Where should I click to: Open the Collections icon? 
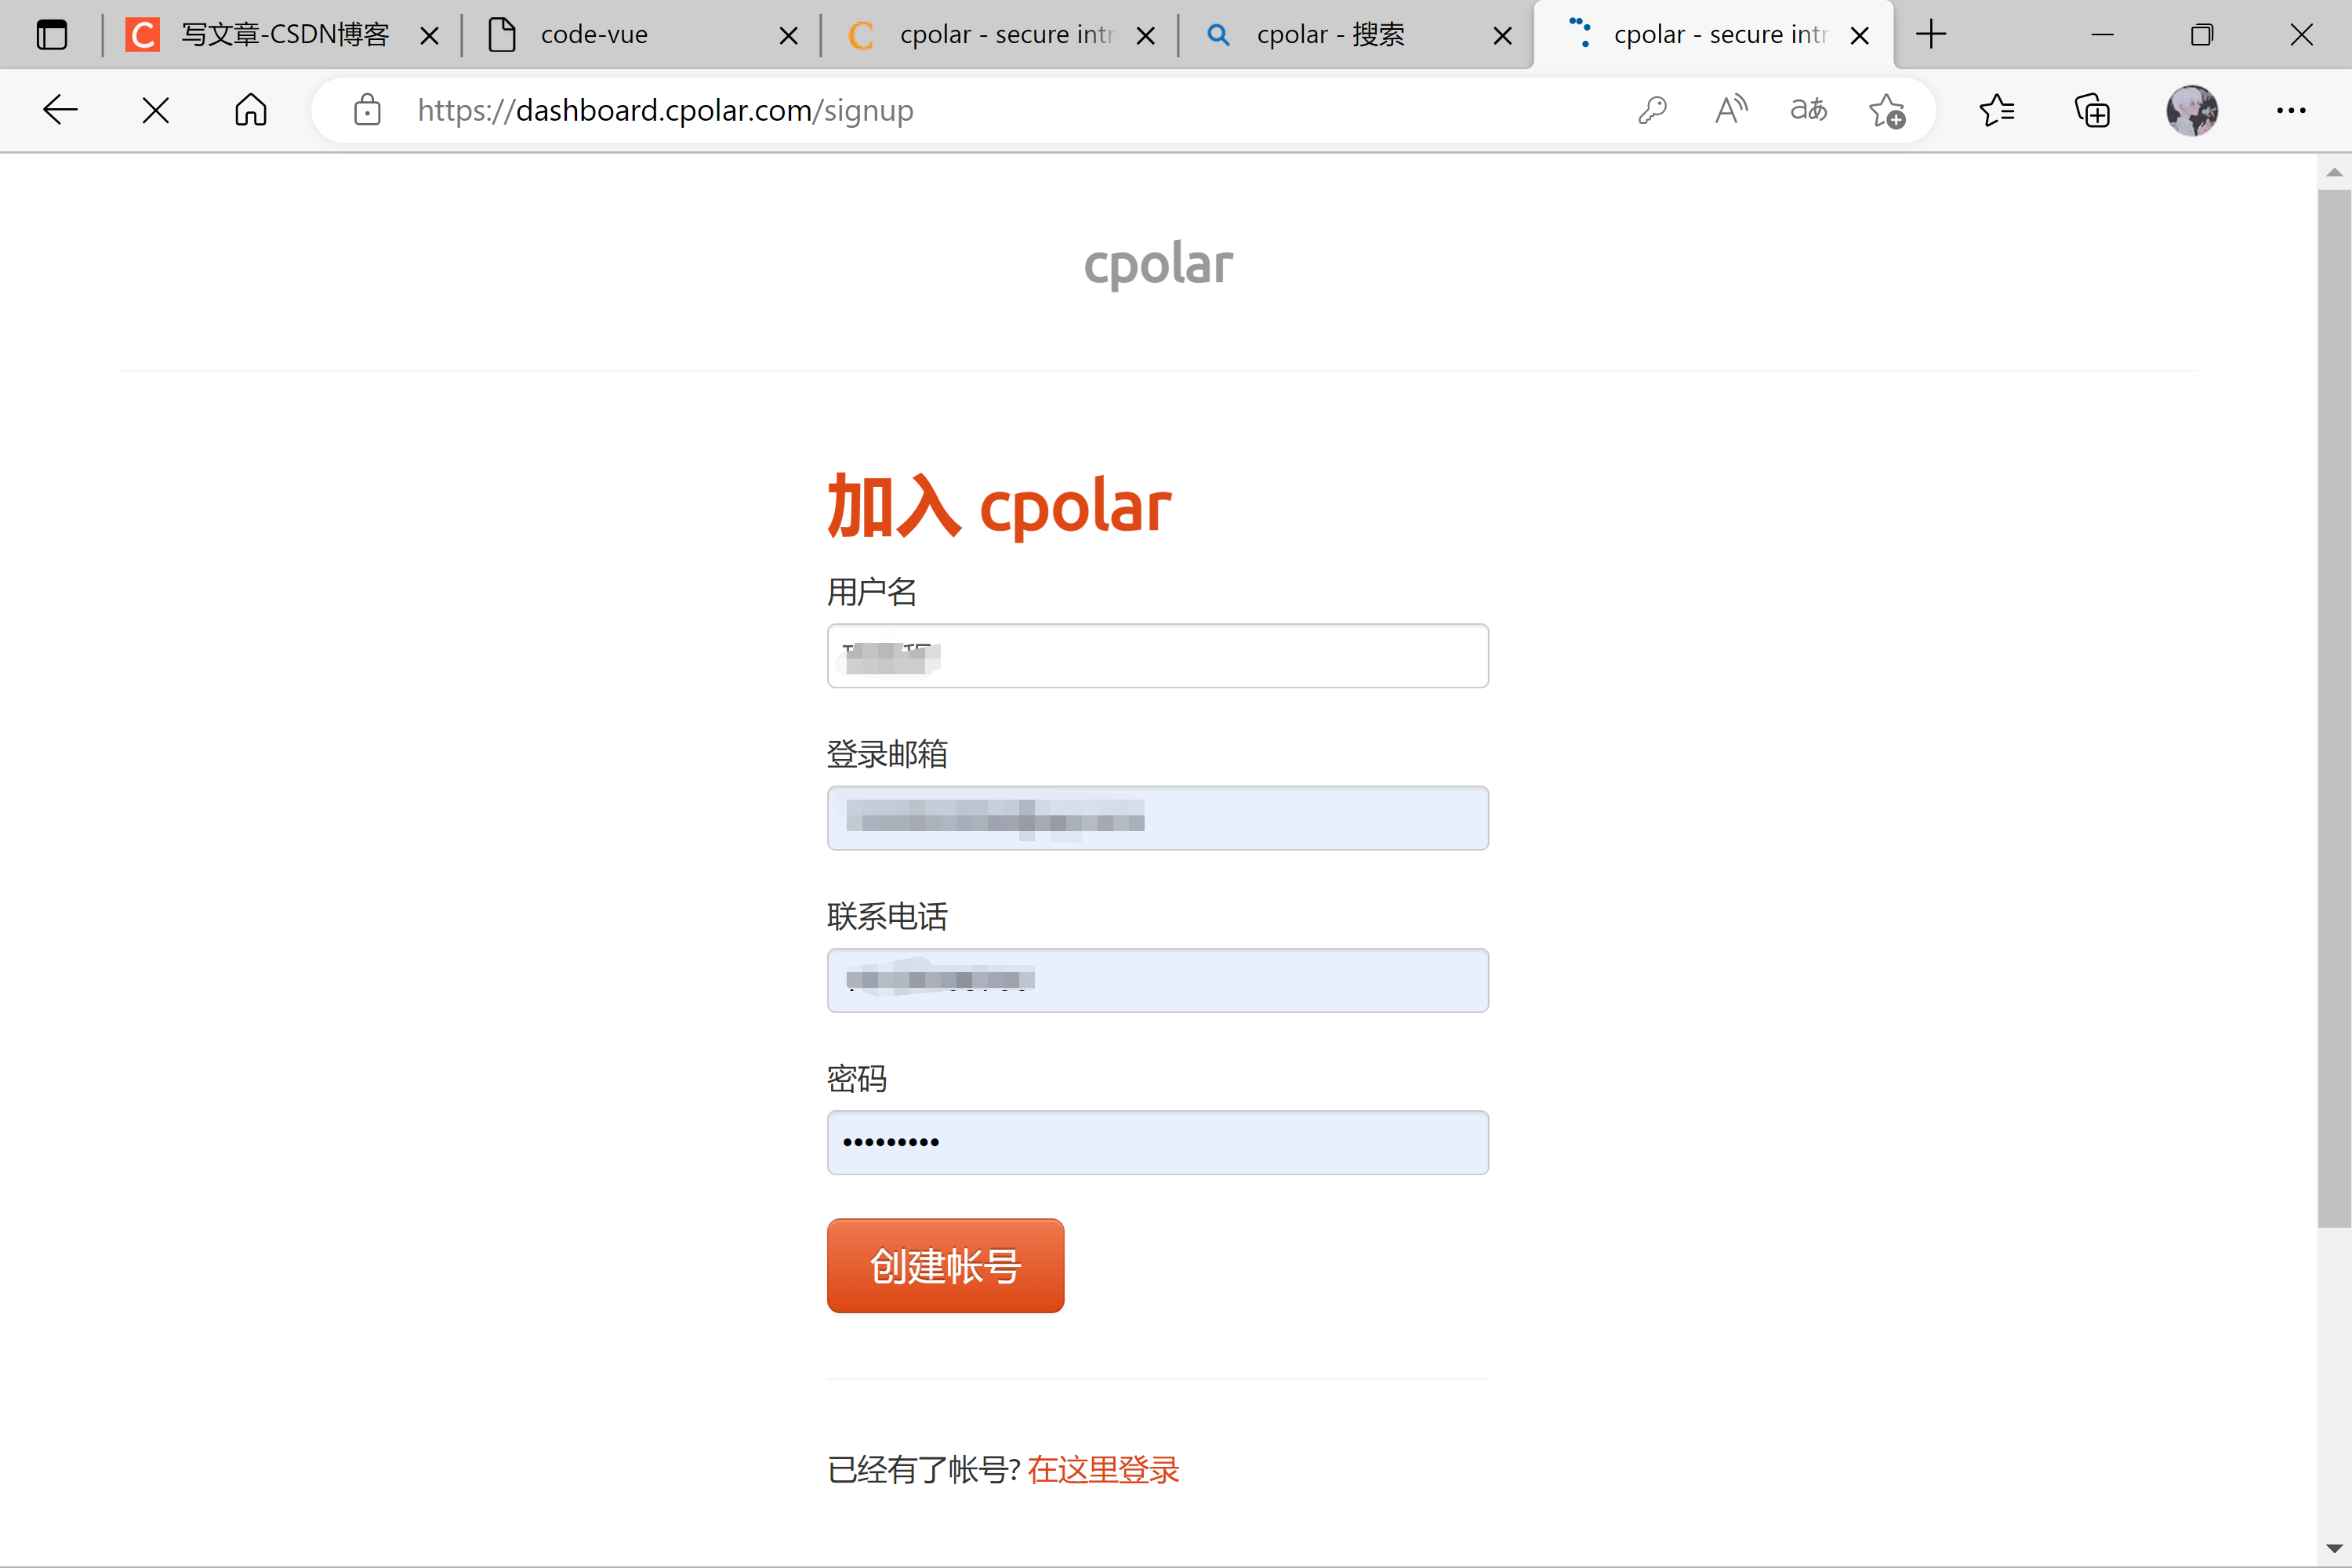2092,110
